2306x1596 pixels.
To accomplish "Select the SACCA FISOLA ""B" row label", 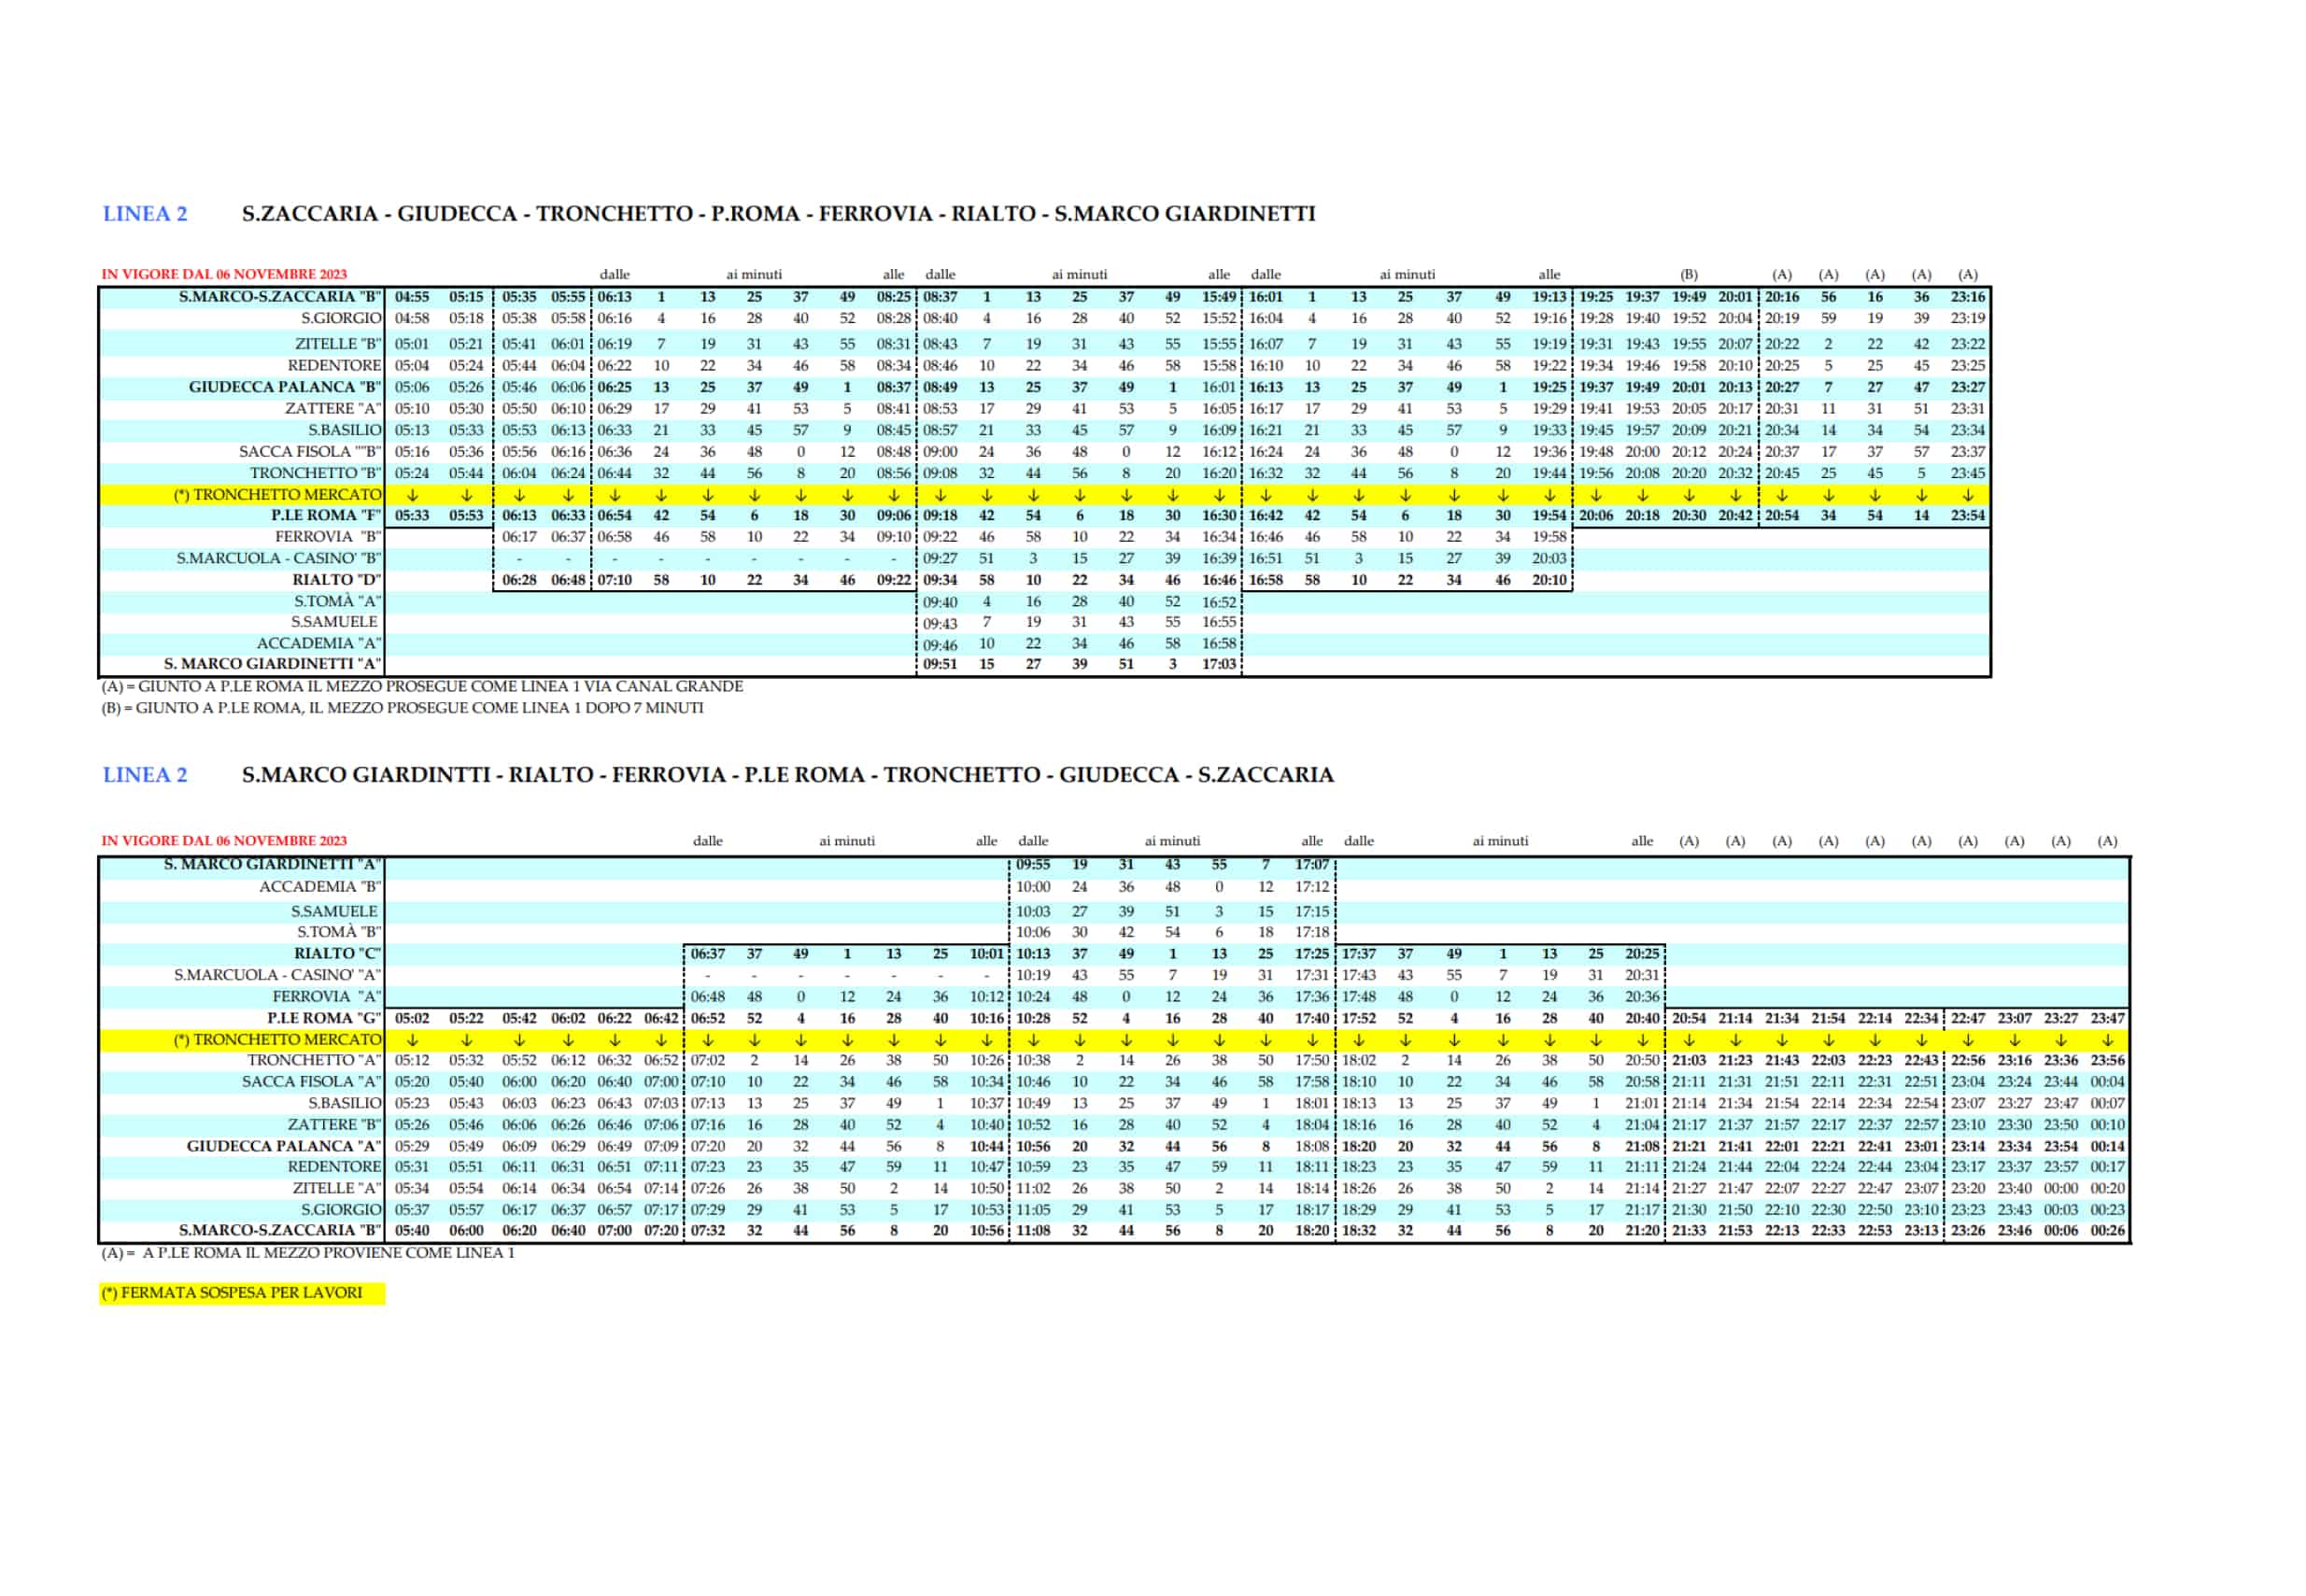I will (310, 452).
